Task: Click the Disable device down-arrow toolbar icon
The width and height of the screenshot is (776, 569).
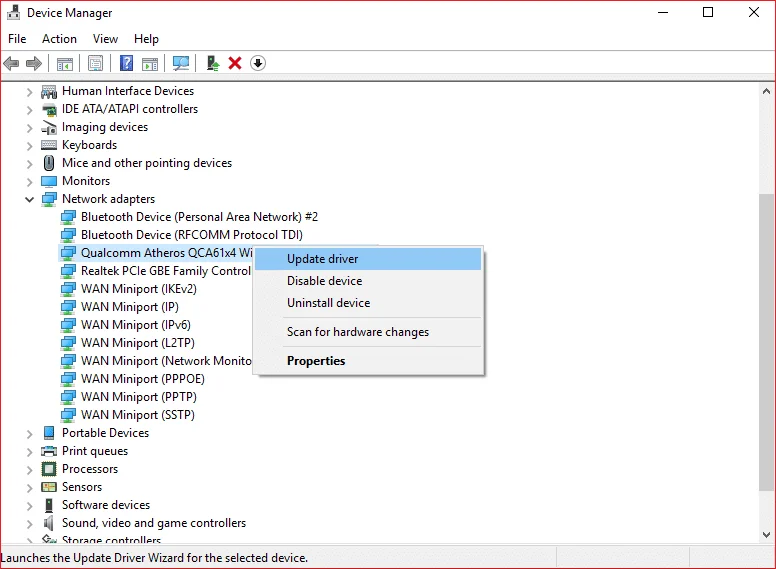Action: coord(258,63)
